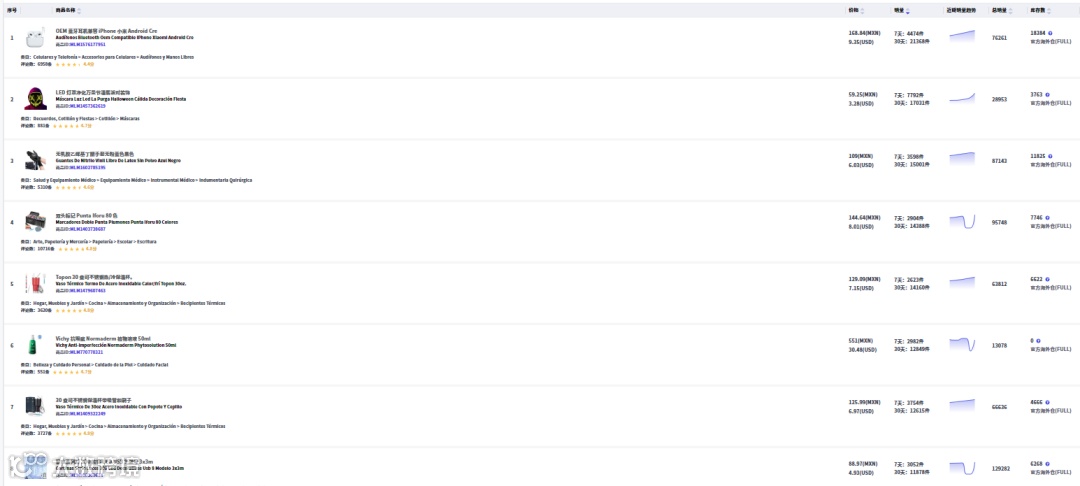Viewport: 1080px width, 486px height.
Task: Open the Vichy Normaderm bottle thumbnail
Action: coord(32,345)
